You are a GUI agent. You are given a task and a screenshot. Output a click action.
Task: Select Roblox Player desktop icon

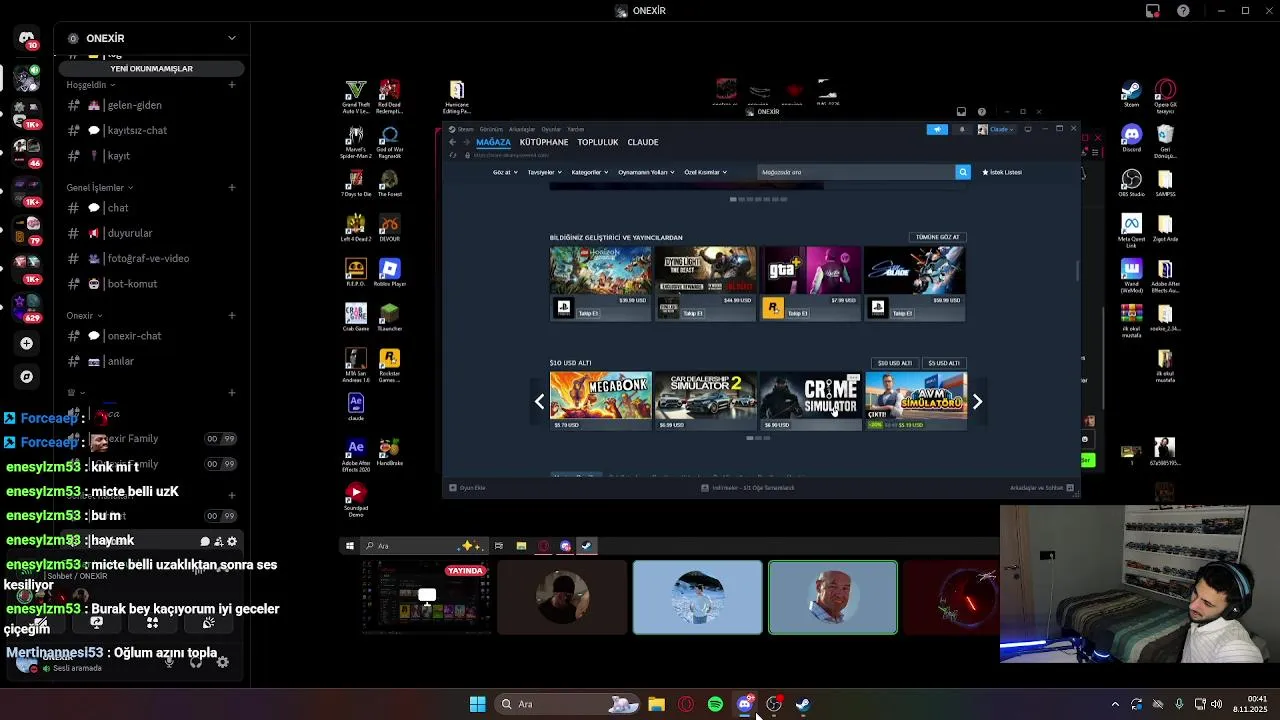click(x=390, y=272)
